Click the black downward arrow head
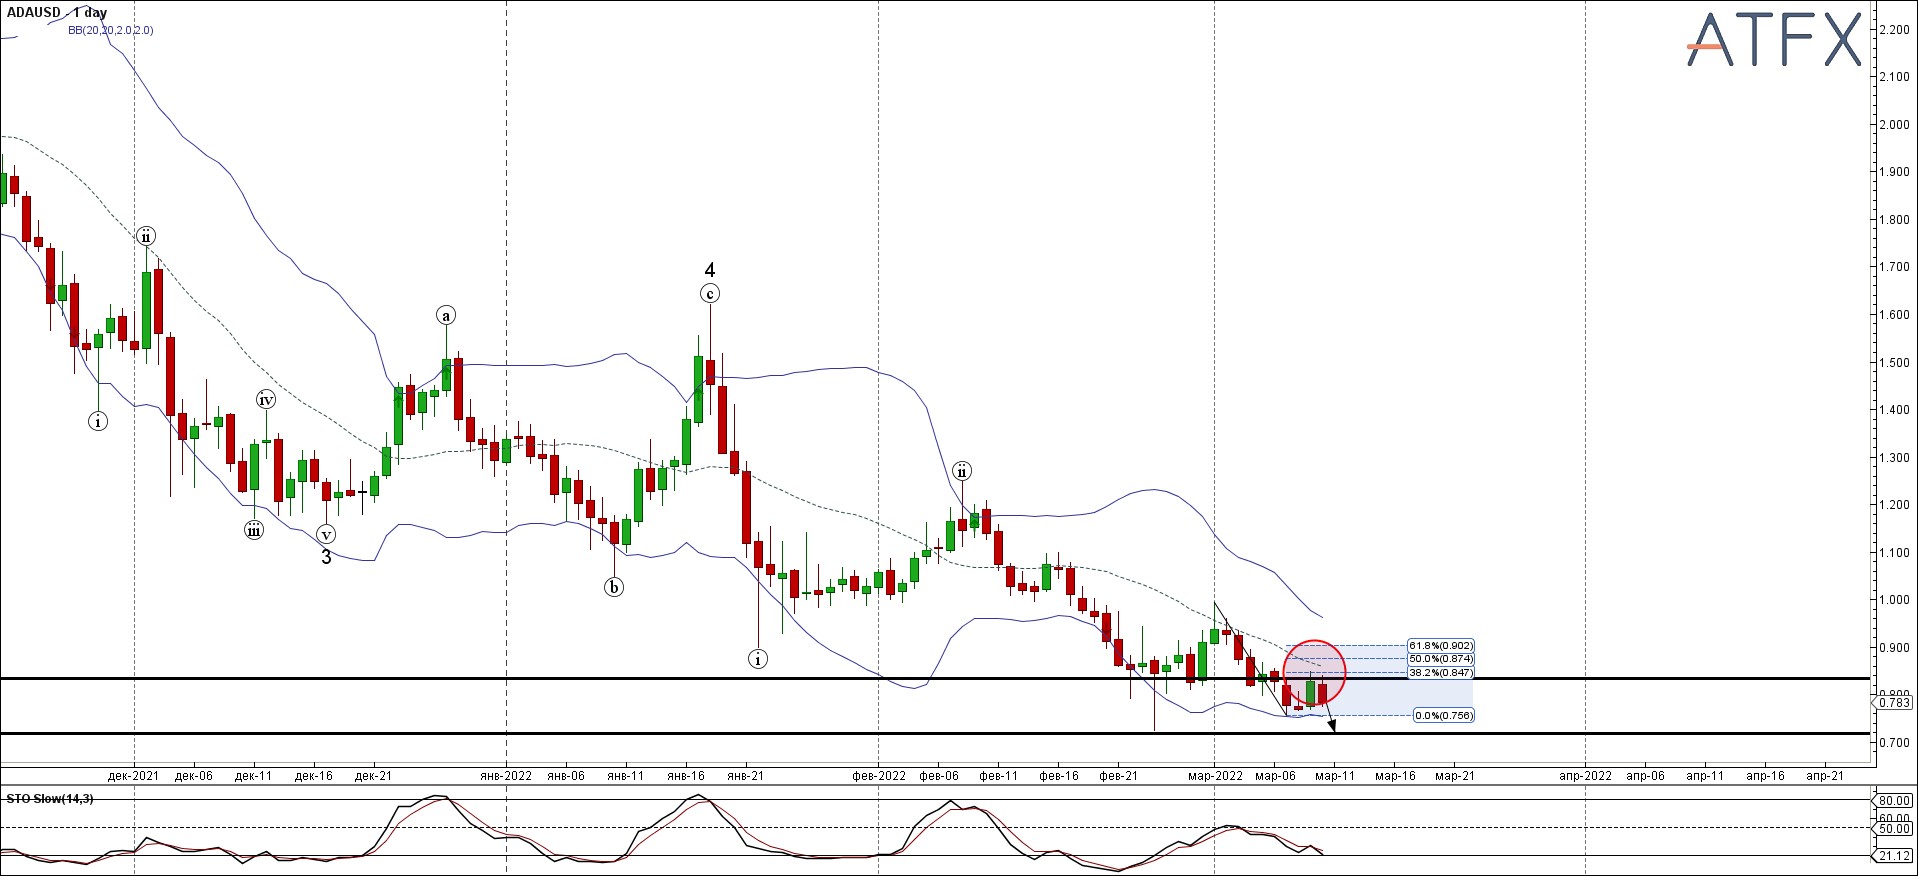 point(1331,727)
